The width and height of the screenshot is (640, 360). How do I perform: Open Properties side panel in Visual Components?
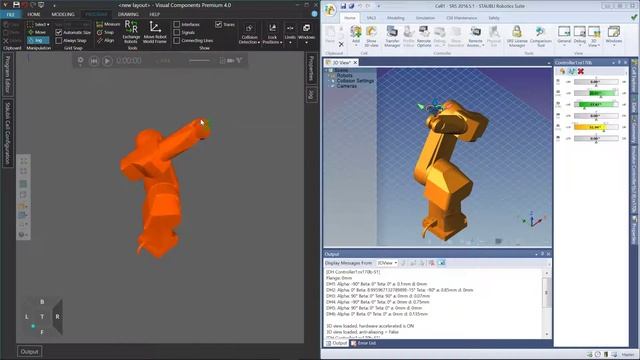pyautogui.click(x=311, y=68)
